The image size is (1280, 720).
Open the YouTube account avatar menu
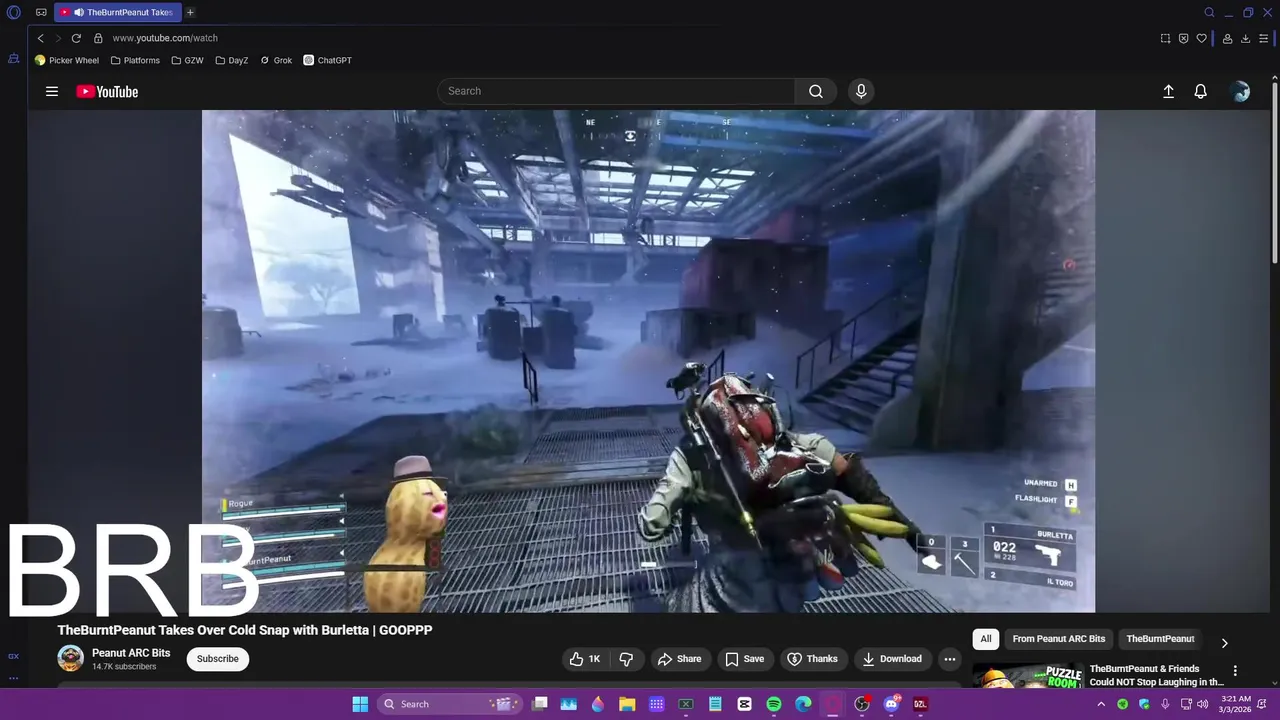pos(1240,91)
